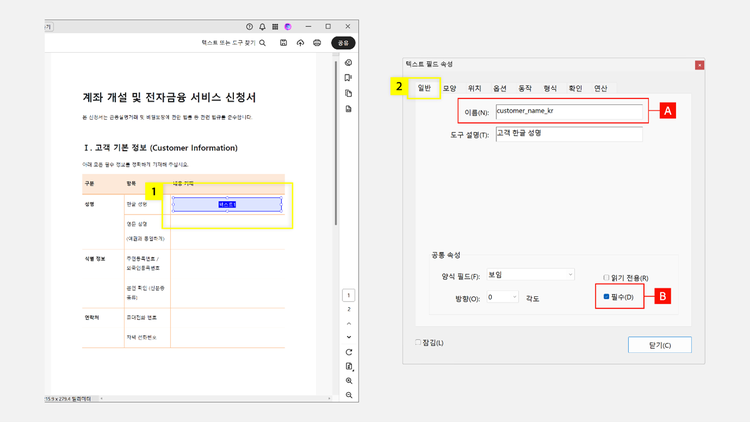Switch to the 형식 tab
Viewport: 750px width, 422px height.
550,88
